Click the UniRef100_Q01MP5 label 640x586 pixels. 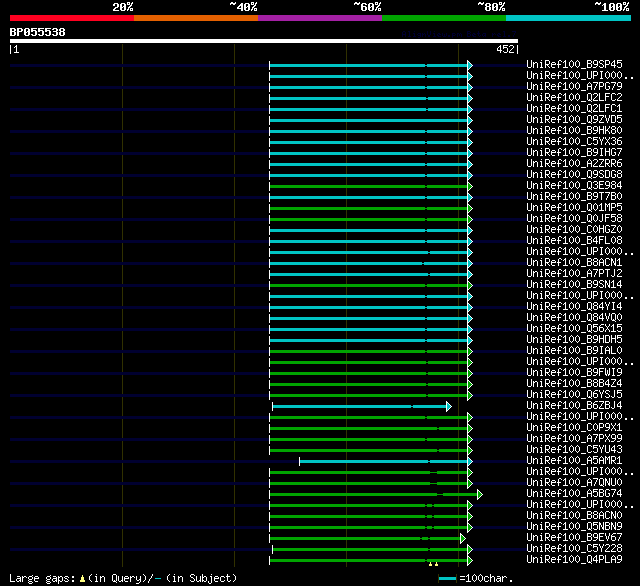tap(574, 208)
